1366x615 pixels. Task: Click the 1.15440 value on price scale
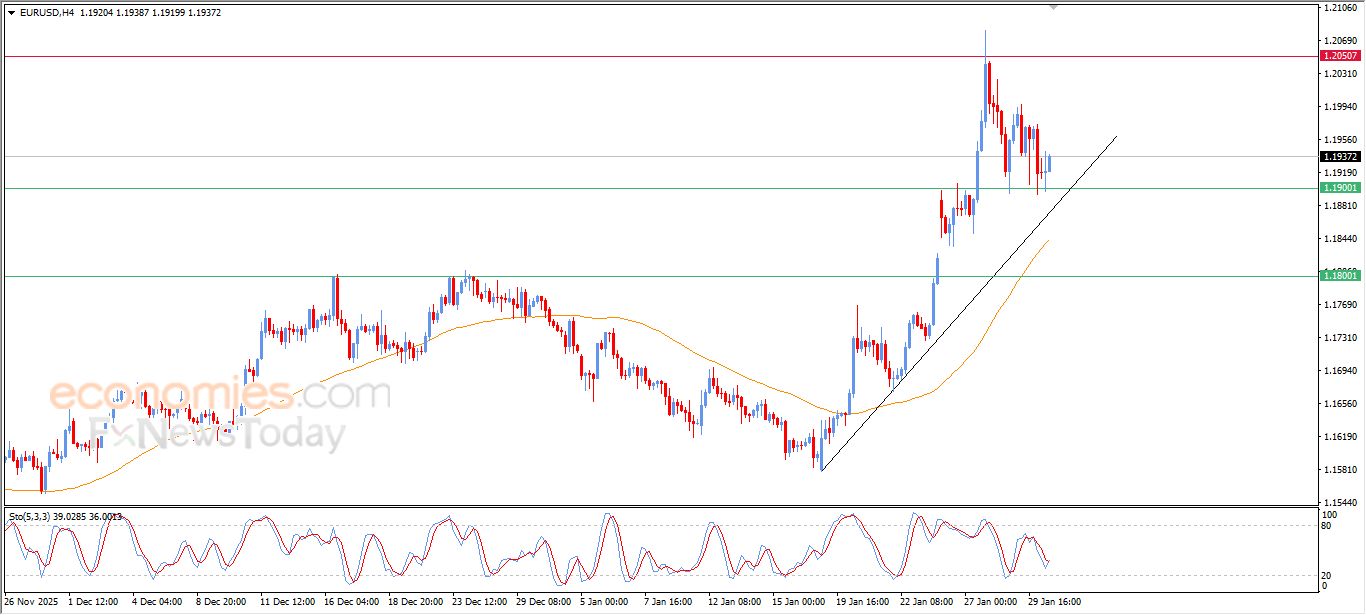click(1338, 502)
